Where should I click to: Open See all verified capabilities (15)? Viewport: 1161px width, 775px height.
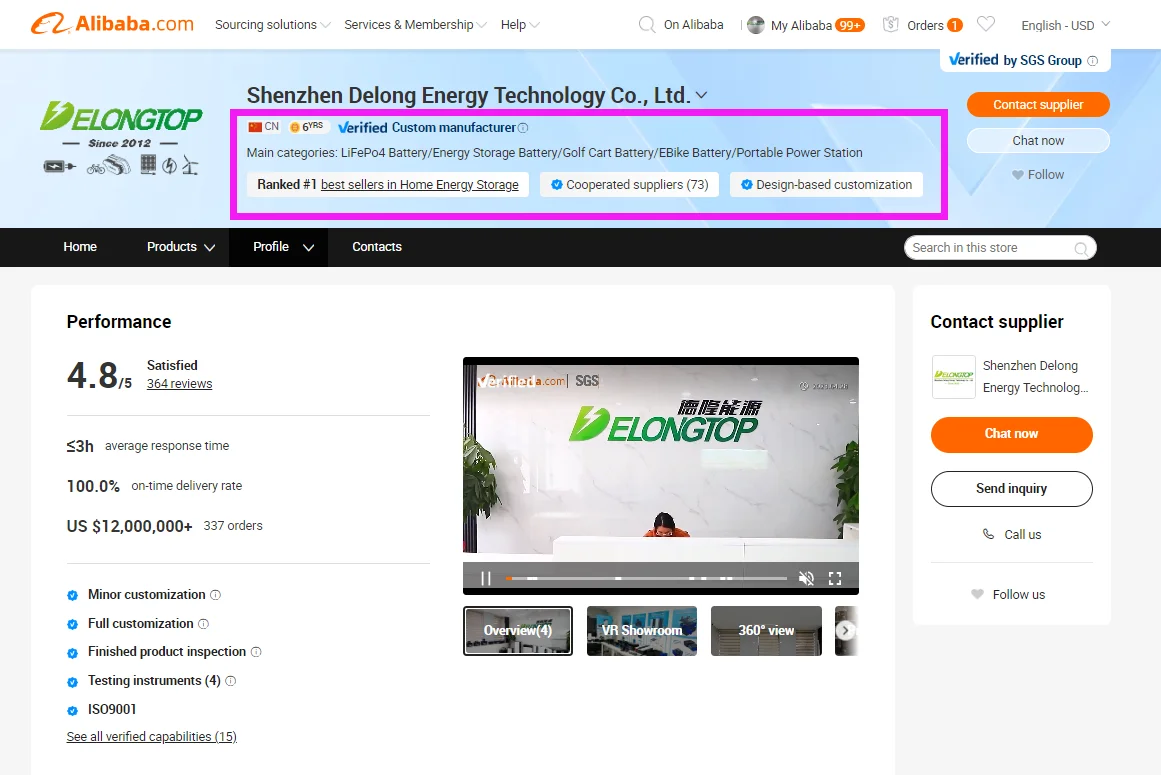[152, 737]
